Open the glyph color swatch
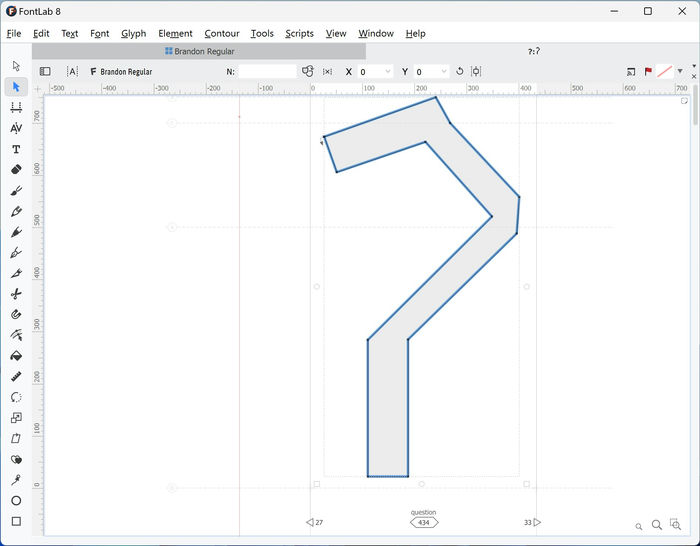700x546 pixels. [665, 71]
